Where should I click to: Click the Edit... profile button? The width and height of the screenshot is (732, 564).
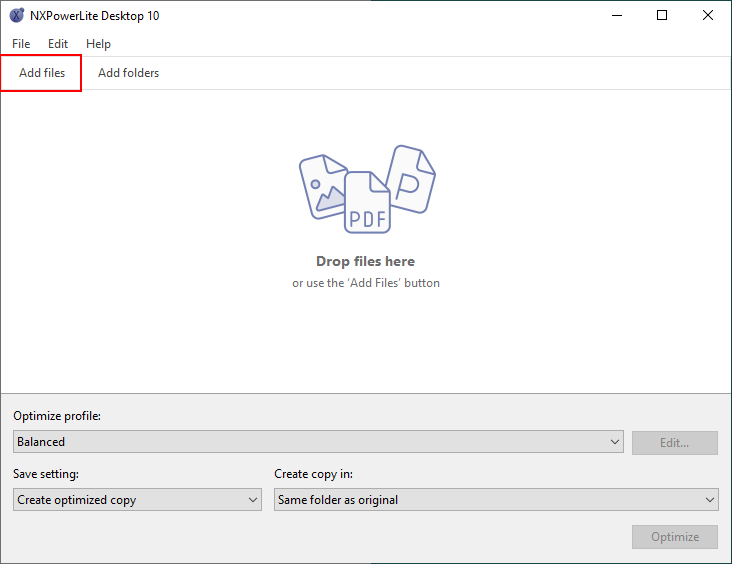(x=675, y=443)
